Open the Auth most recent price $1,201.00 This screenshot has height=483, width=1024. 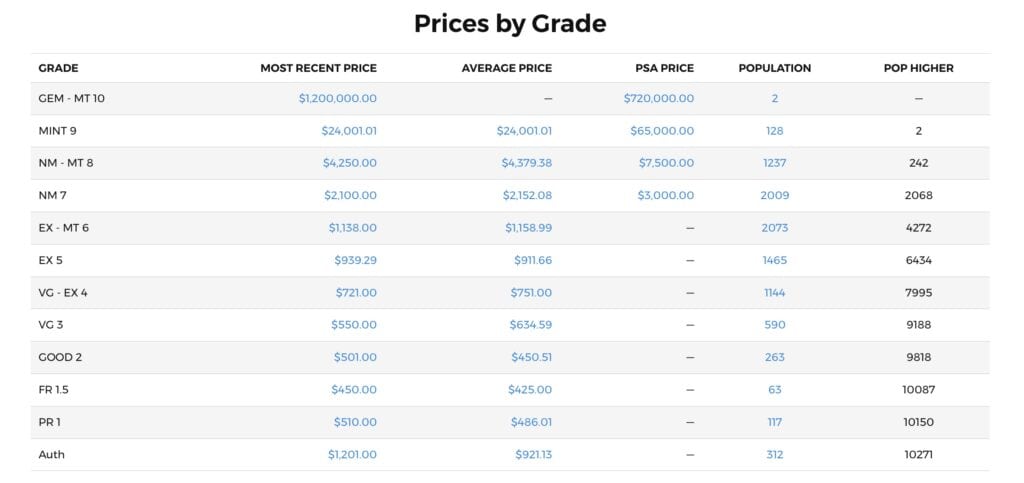[x=352, y=454]
